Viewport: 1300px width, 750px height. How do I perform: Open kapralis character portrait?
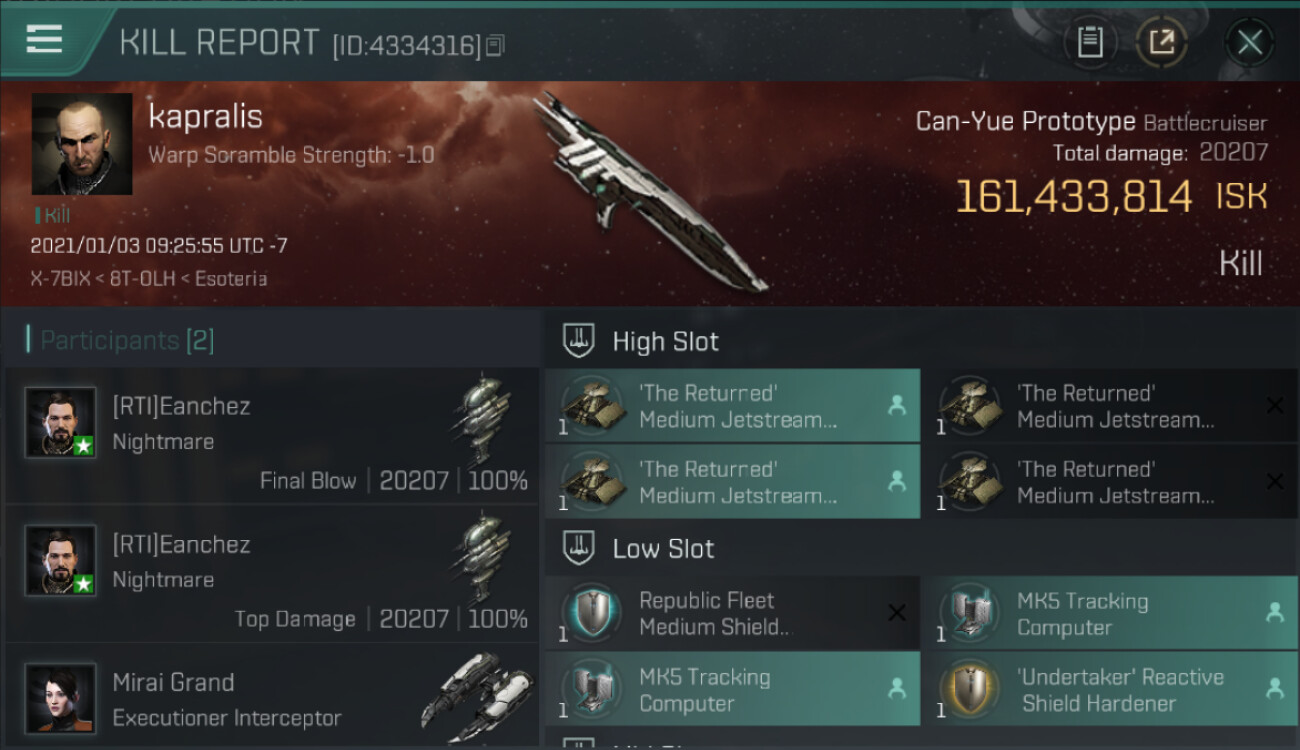82,144
